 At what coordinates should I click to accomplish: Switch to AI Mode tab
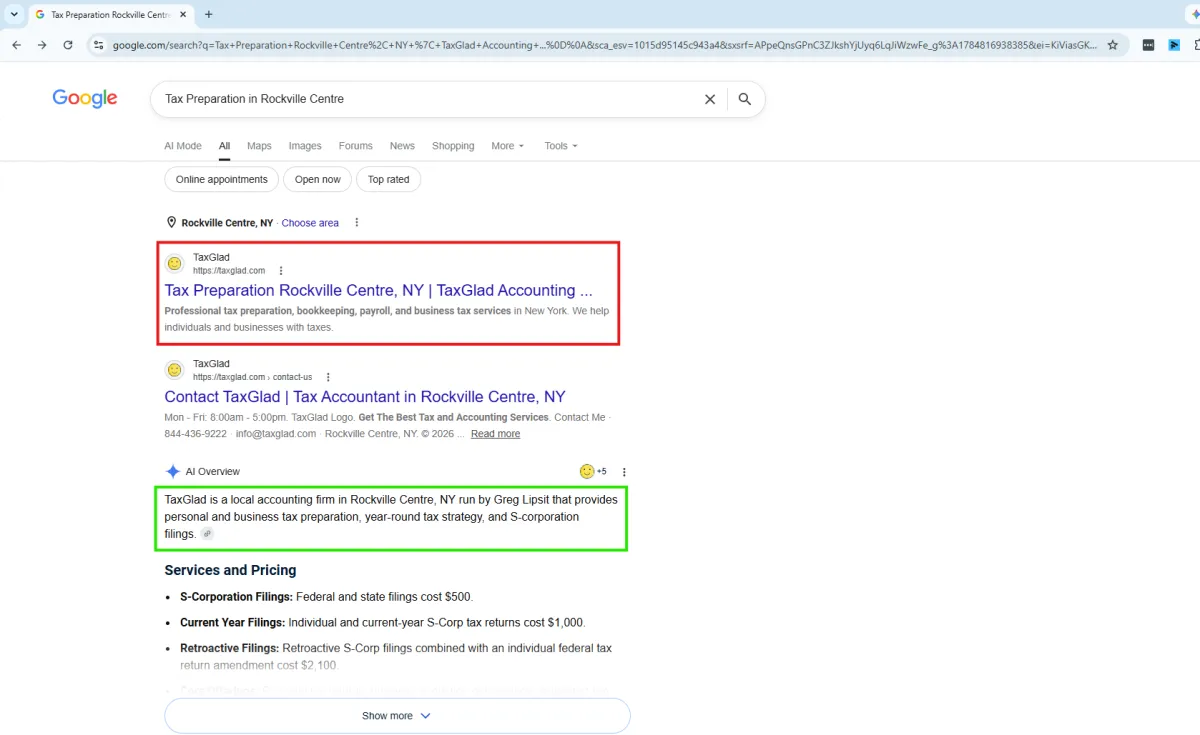click(183, 146)
